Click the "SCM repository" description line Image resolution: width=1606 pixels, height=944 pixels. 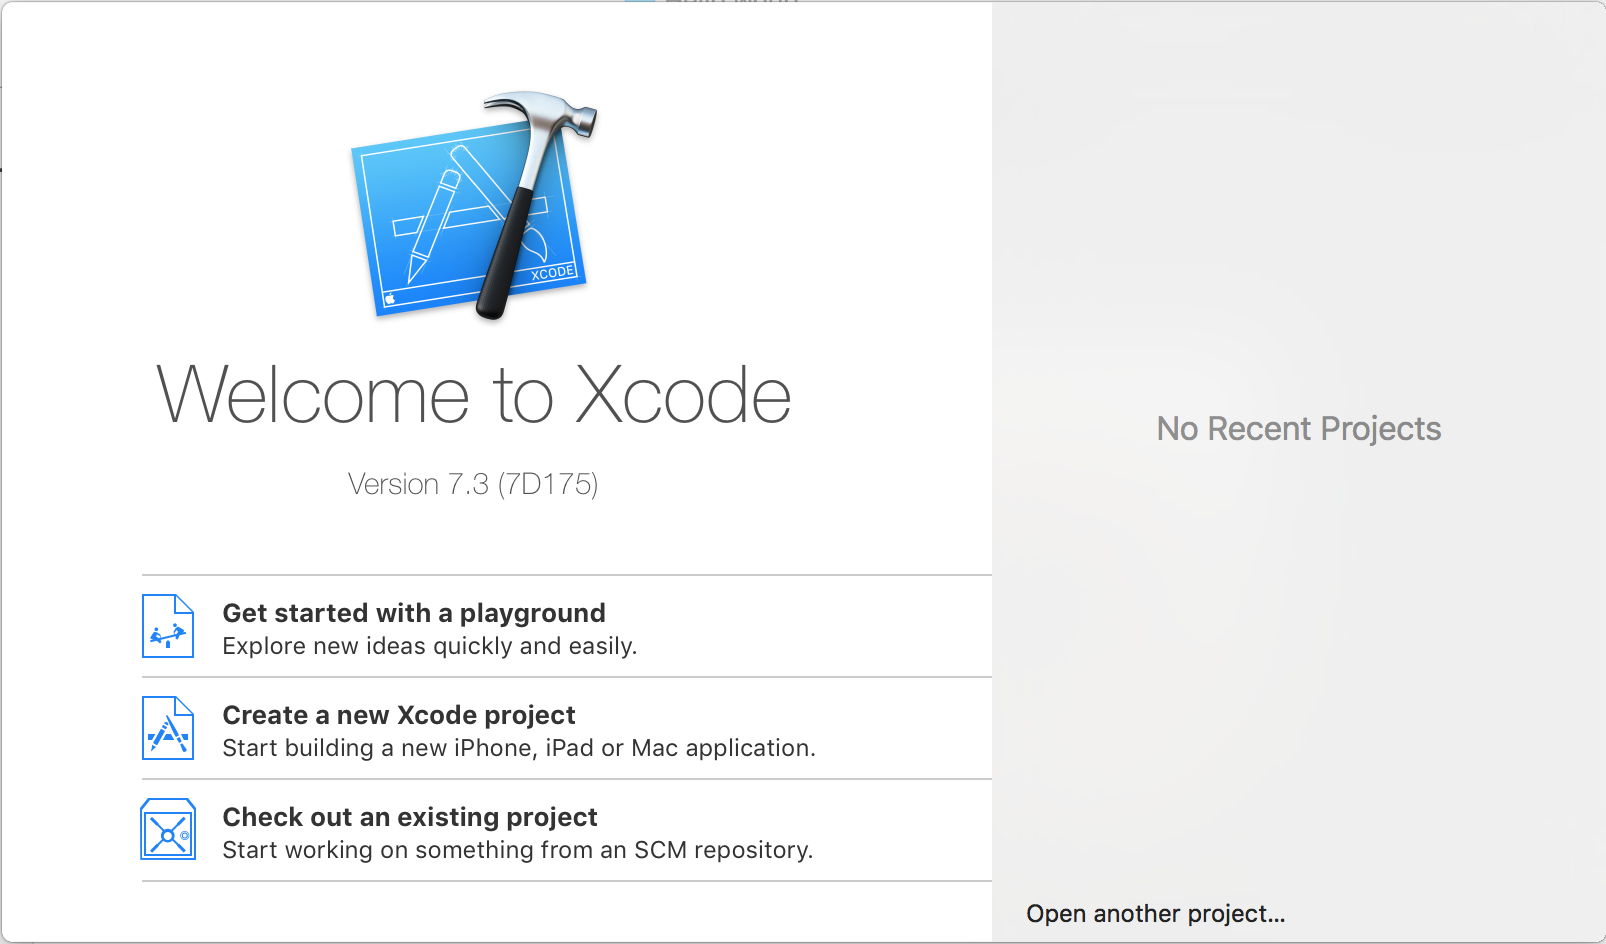coord(517,850)
